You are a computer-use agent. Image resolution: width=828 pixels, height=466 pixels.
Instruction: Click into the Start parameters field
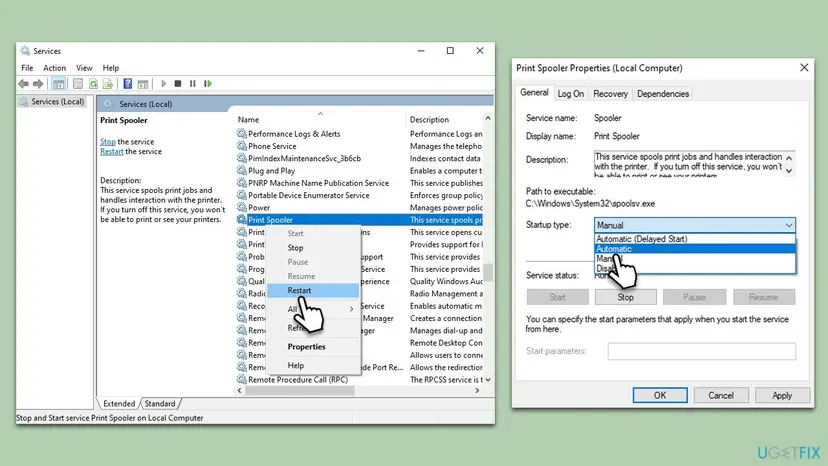702,351
